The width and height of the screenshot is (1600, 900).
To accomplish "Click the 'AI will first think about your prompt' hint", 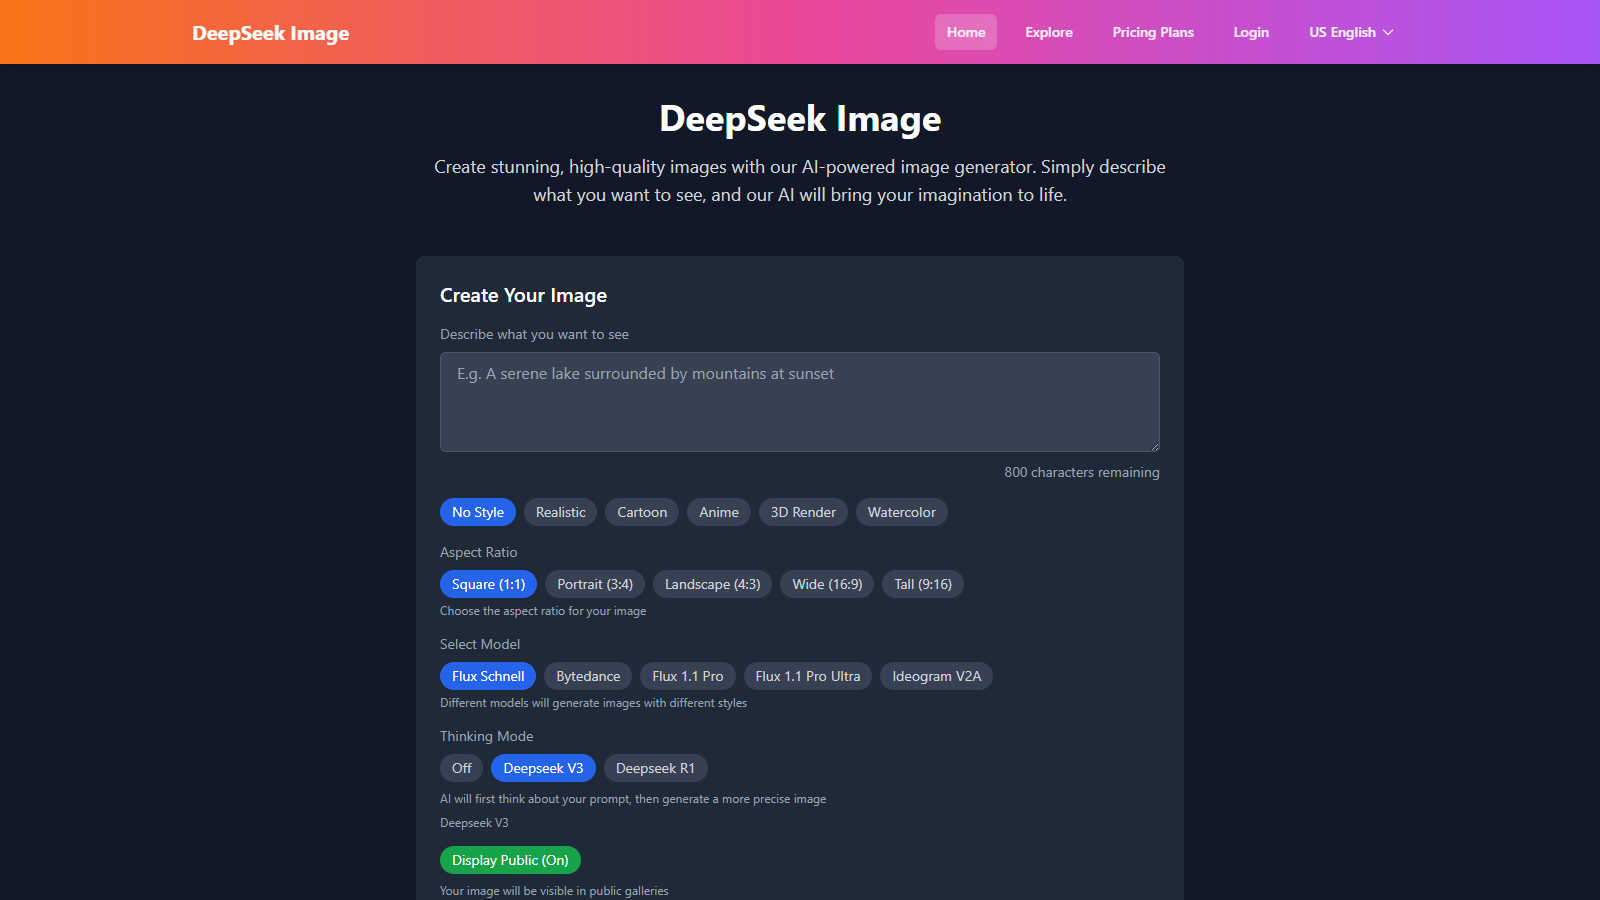I will pyautogui.click(x=633, y=799).
